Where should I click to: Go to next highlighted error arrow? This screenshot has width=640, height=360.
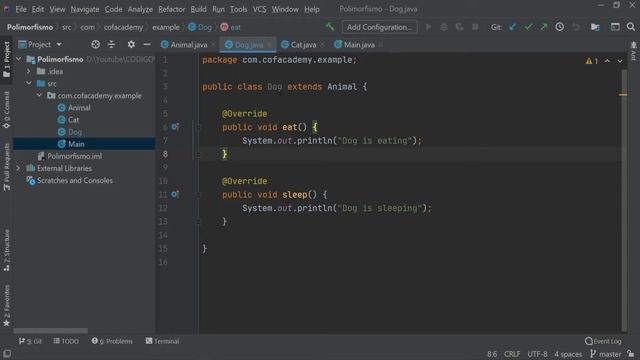click(x=620, y=61)
